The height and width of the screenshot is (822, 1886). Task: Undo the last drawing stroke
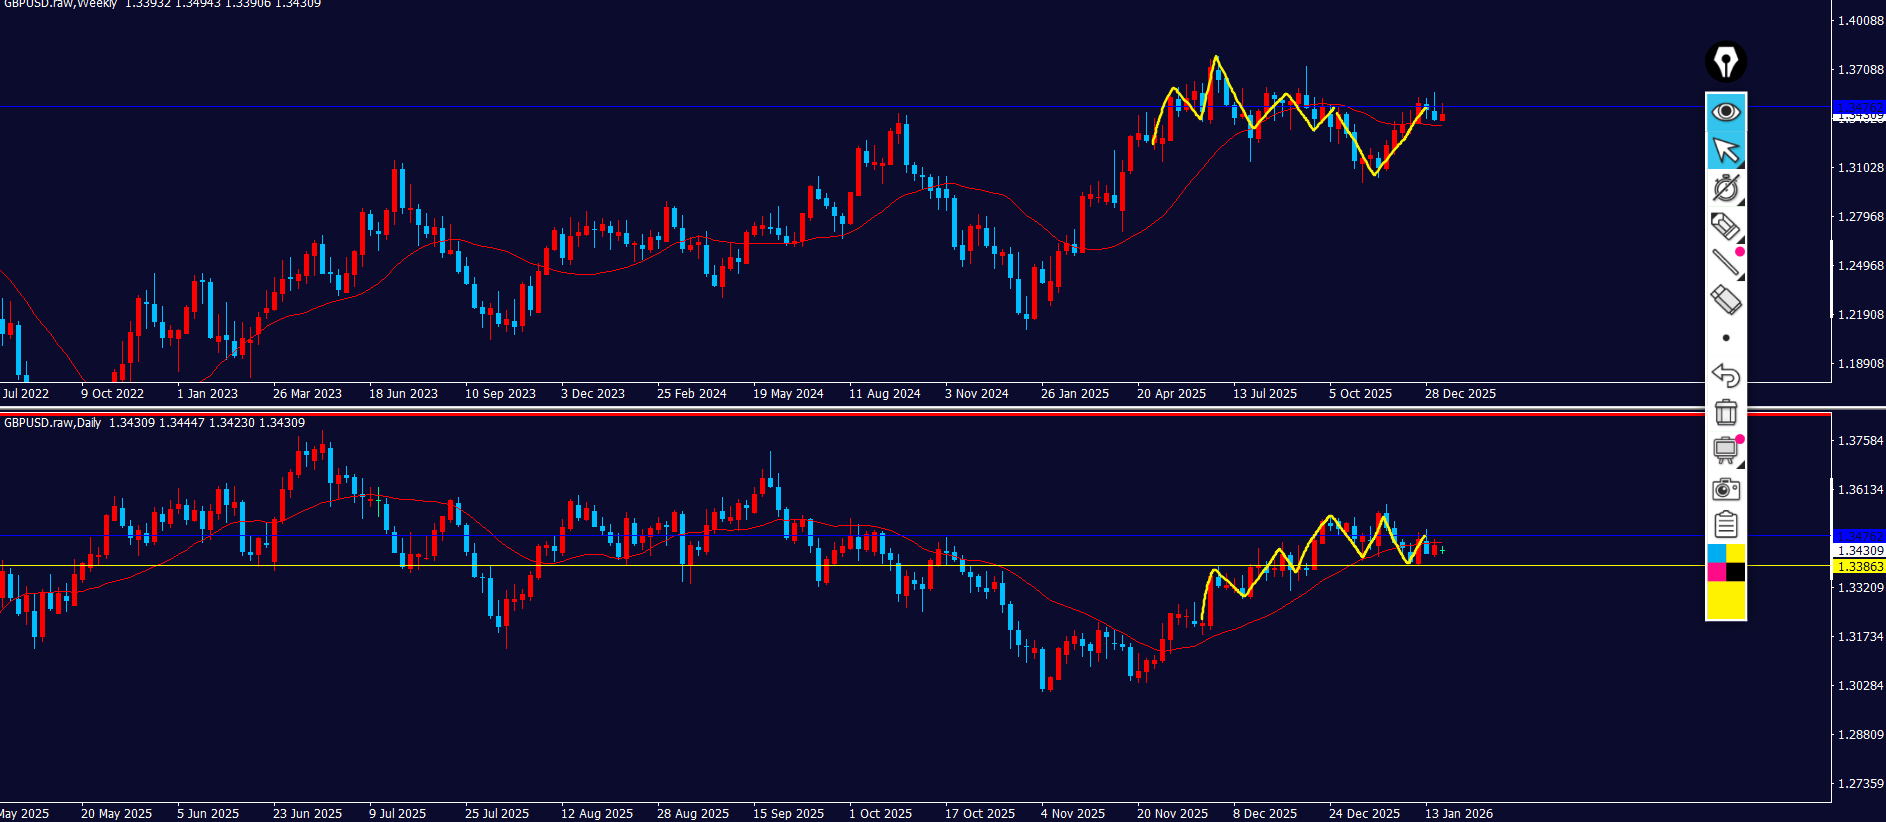tap(1726, 375)
